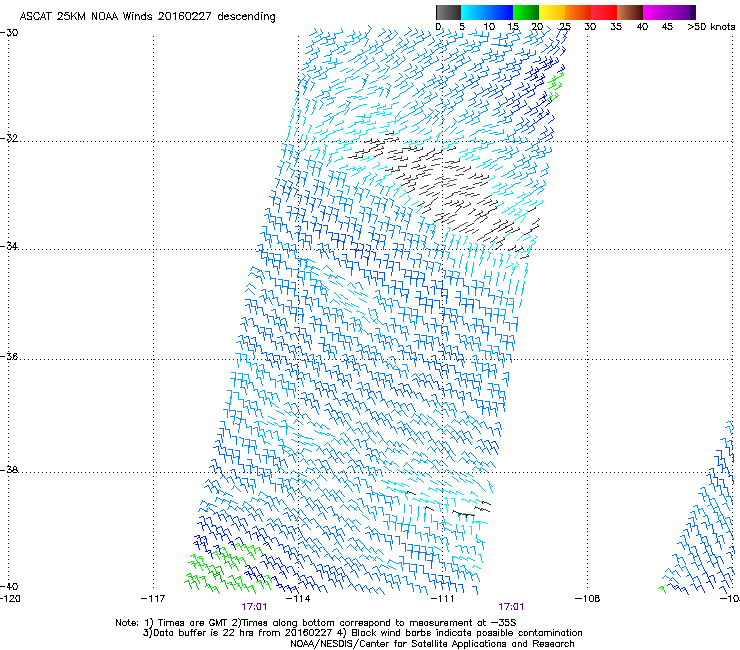Click the '5' label under the color bar
This screenshot has height=650, width=740.
(x=462, y=27)
